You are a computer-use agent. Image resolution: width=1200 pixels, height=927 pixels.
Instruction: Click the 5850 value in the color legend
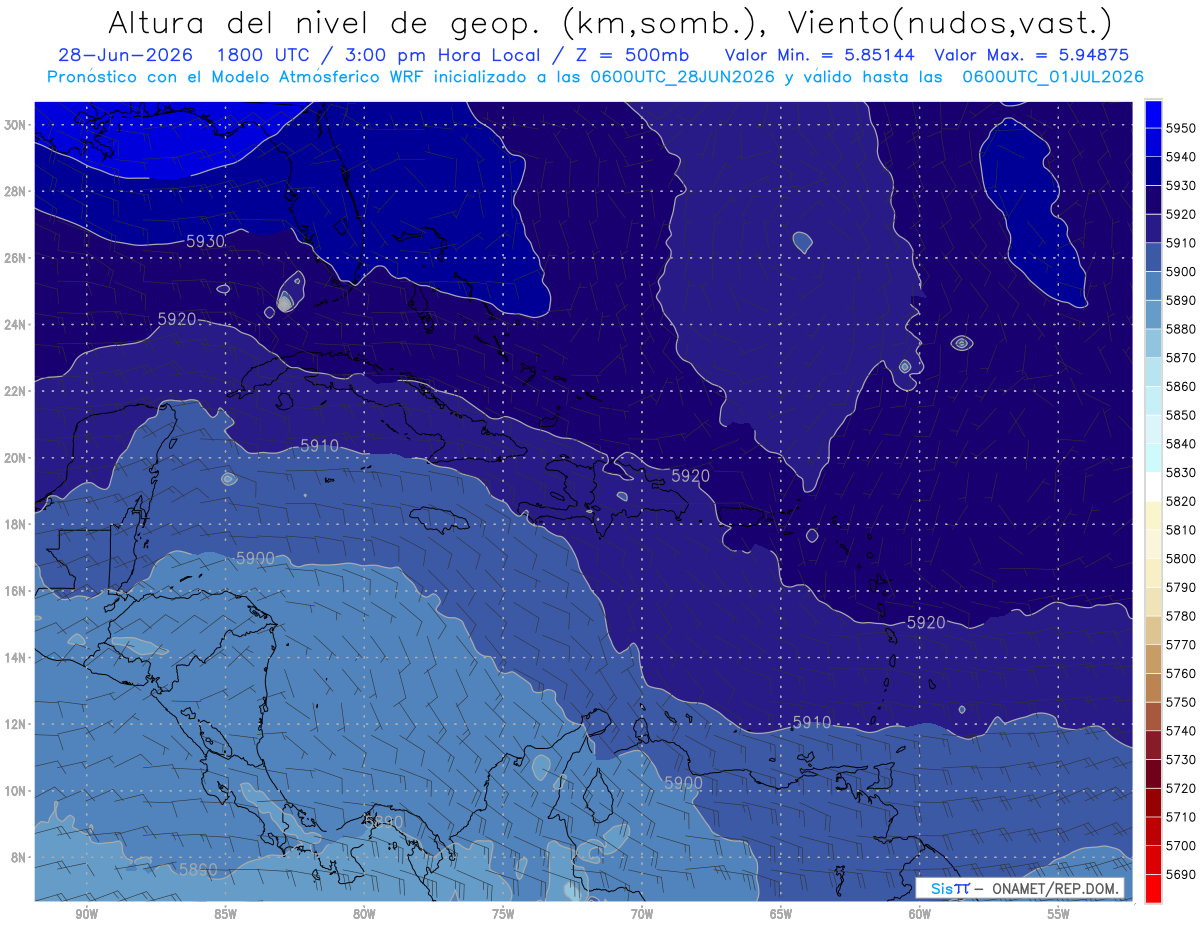1180,415
